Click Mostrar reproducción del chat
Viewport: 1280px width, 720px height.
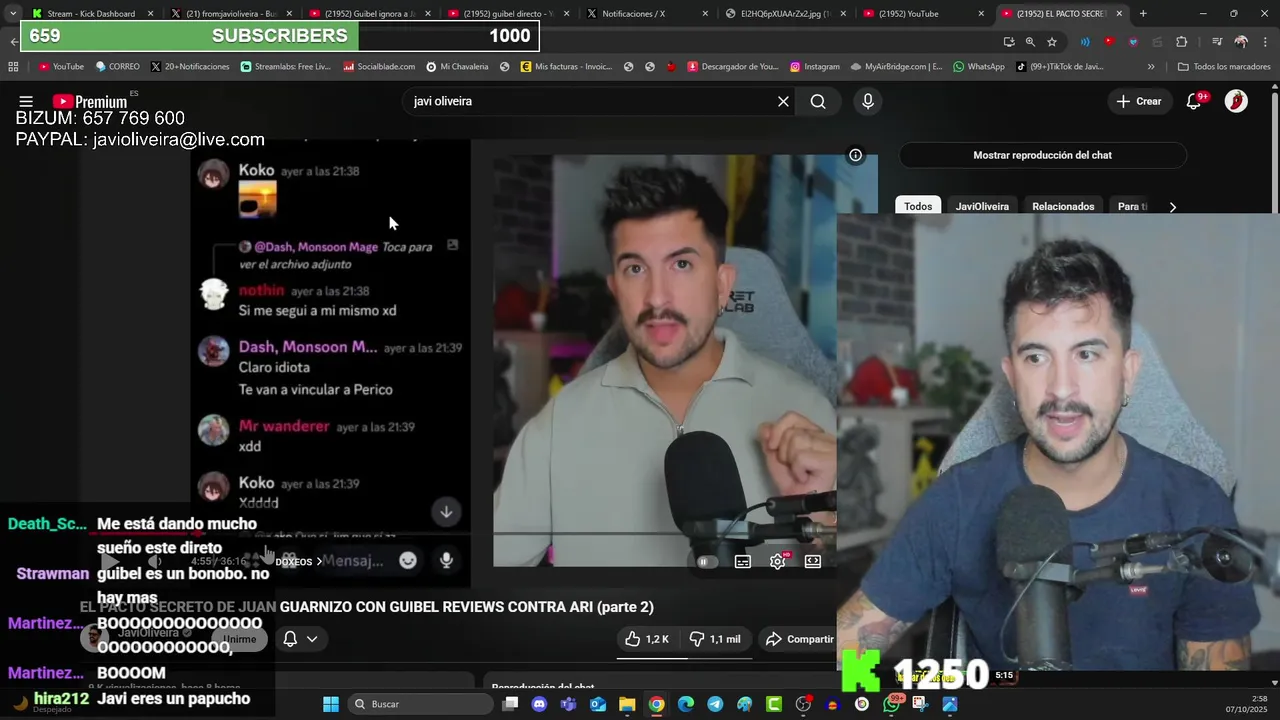(x=1042, y=155)
